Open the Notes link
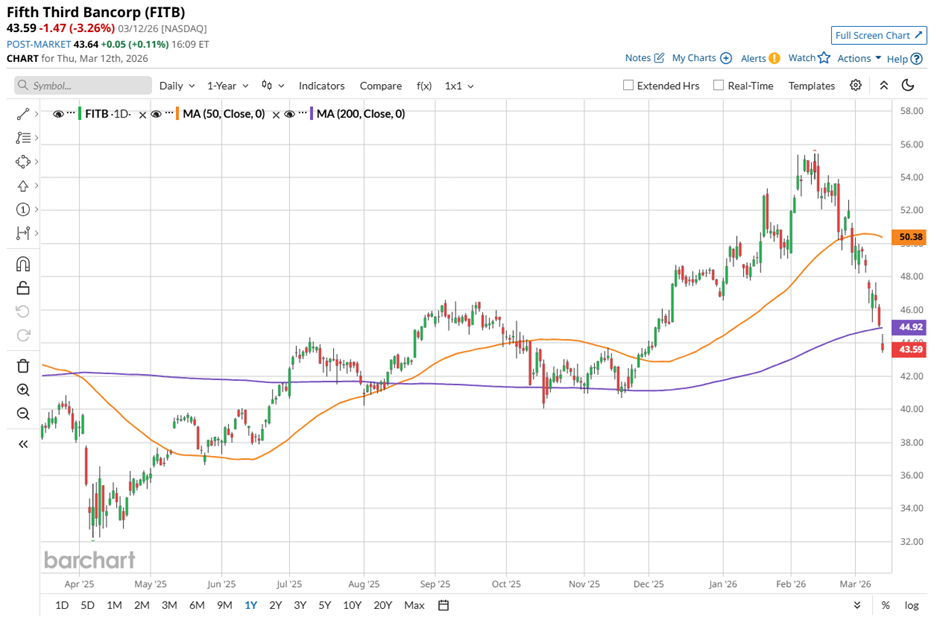 click(644, 58)
